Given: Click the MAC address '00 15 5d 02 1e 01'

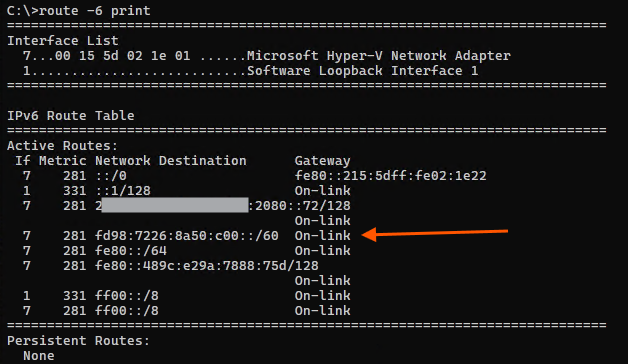Looking at the screenshot, I should coord(123,56).
